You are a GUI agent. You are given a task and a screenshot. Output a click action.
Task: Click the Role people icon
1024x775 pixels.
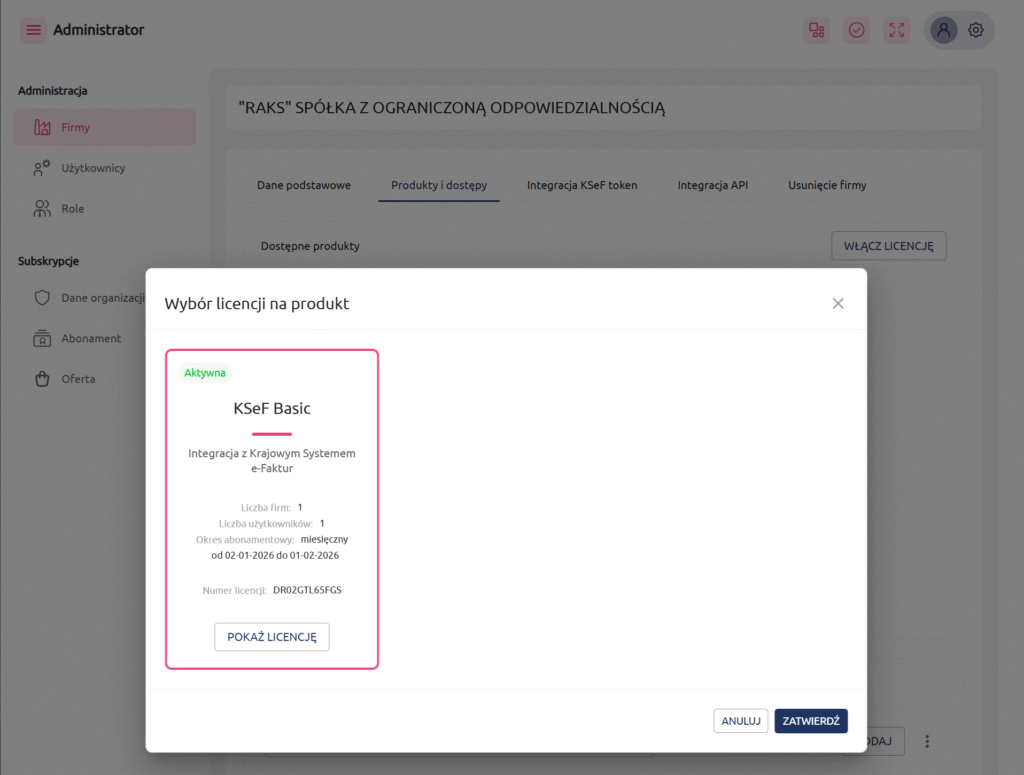click(x=42, y=209)
